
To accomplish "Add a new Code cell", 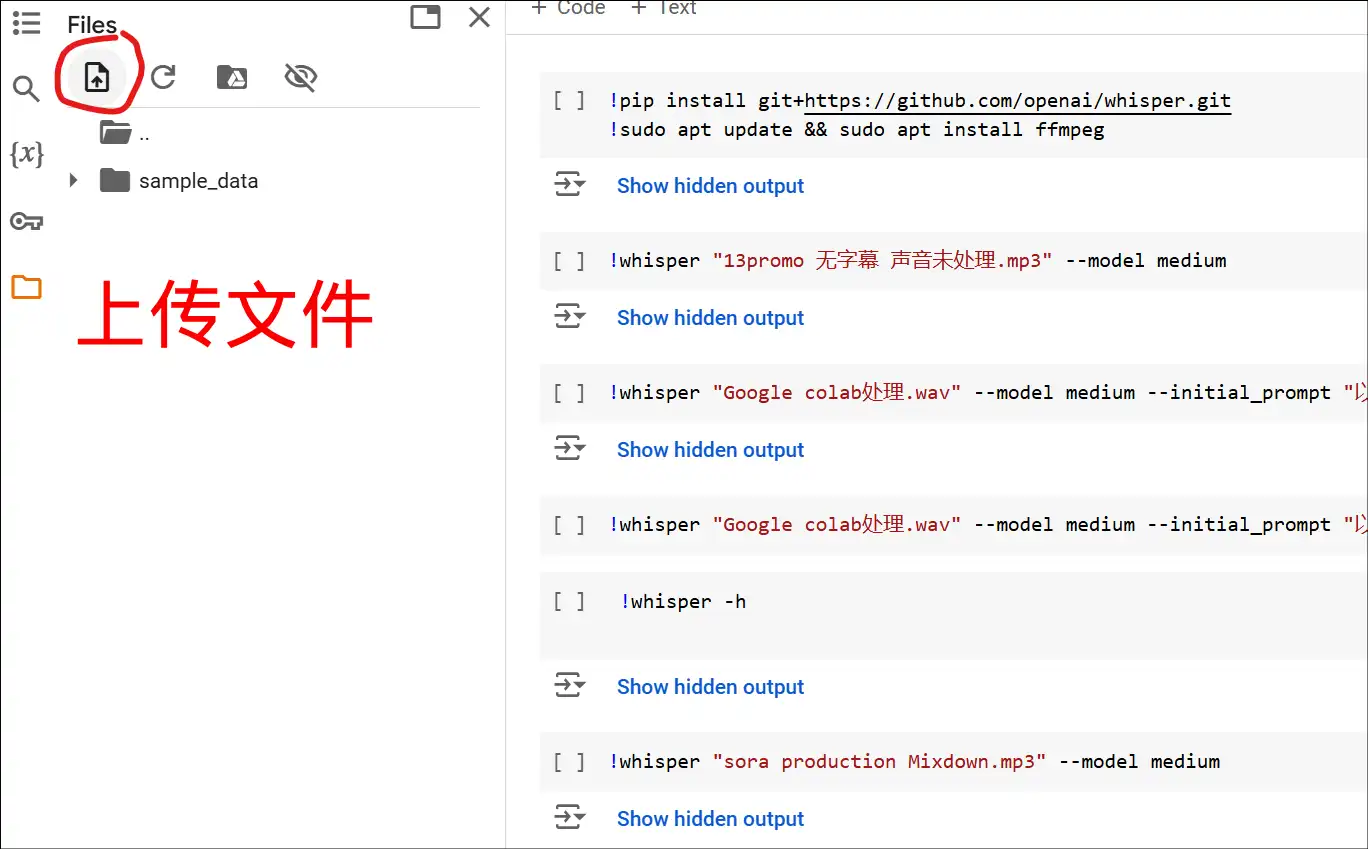I will (568, 8).
